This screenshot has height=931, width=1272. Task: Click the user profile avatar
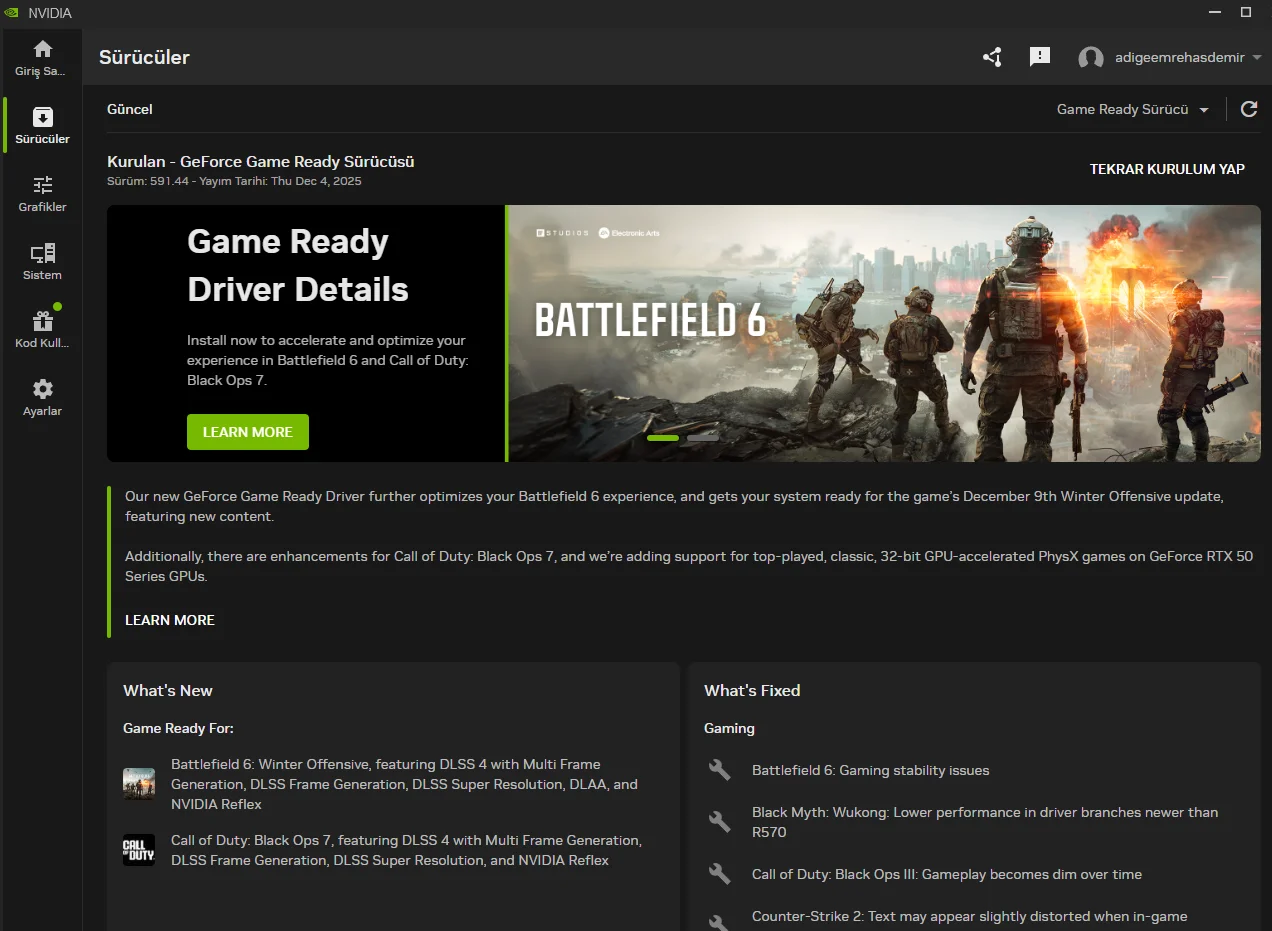pyautogui.click(x=1091, y=58)
